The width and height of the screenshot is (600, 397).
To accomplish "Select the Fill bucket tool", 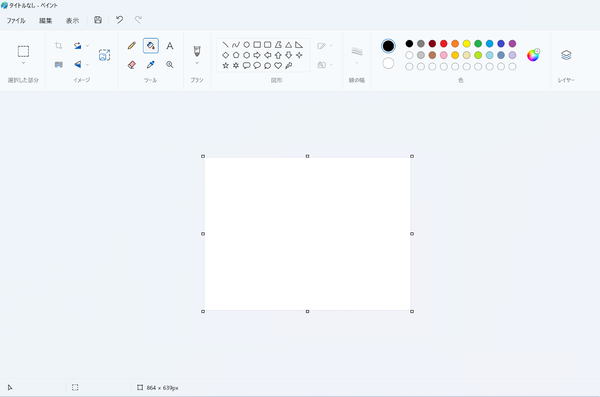I will pos(151,46).
